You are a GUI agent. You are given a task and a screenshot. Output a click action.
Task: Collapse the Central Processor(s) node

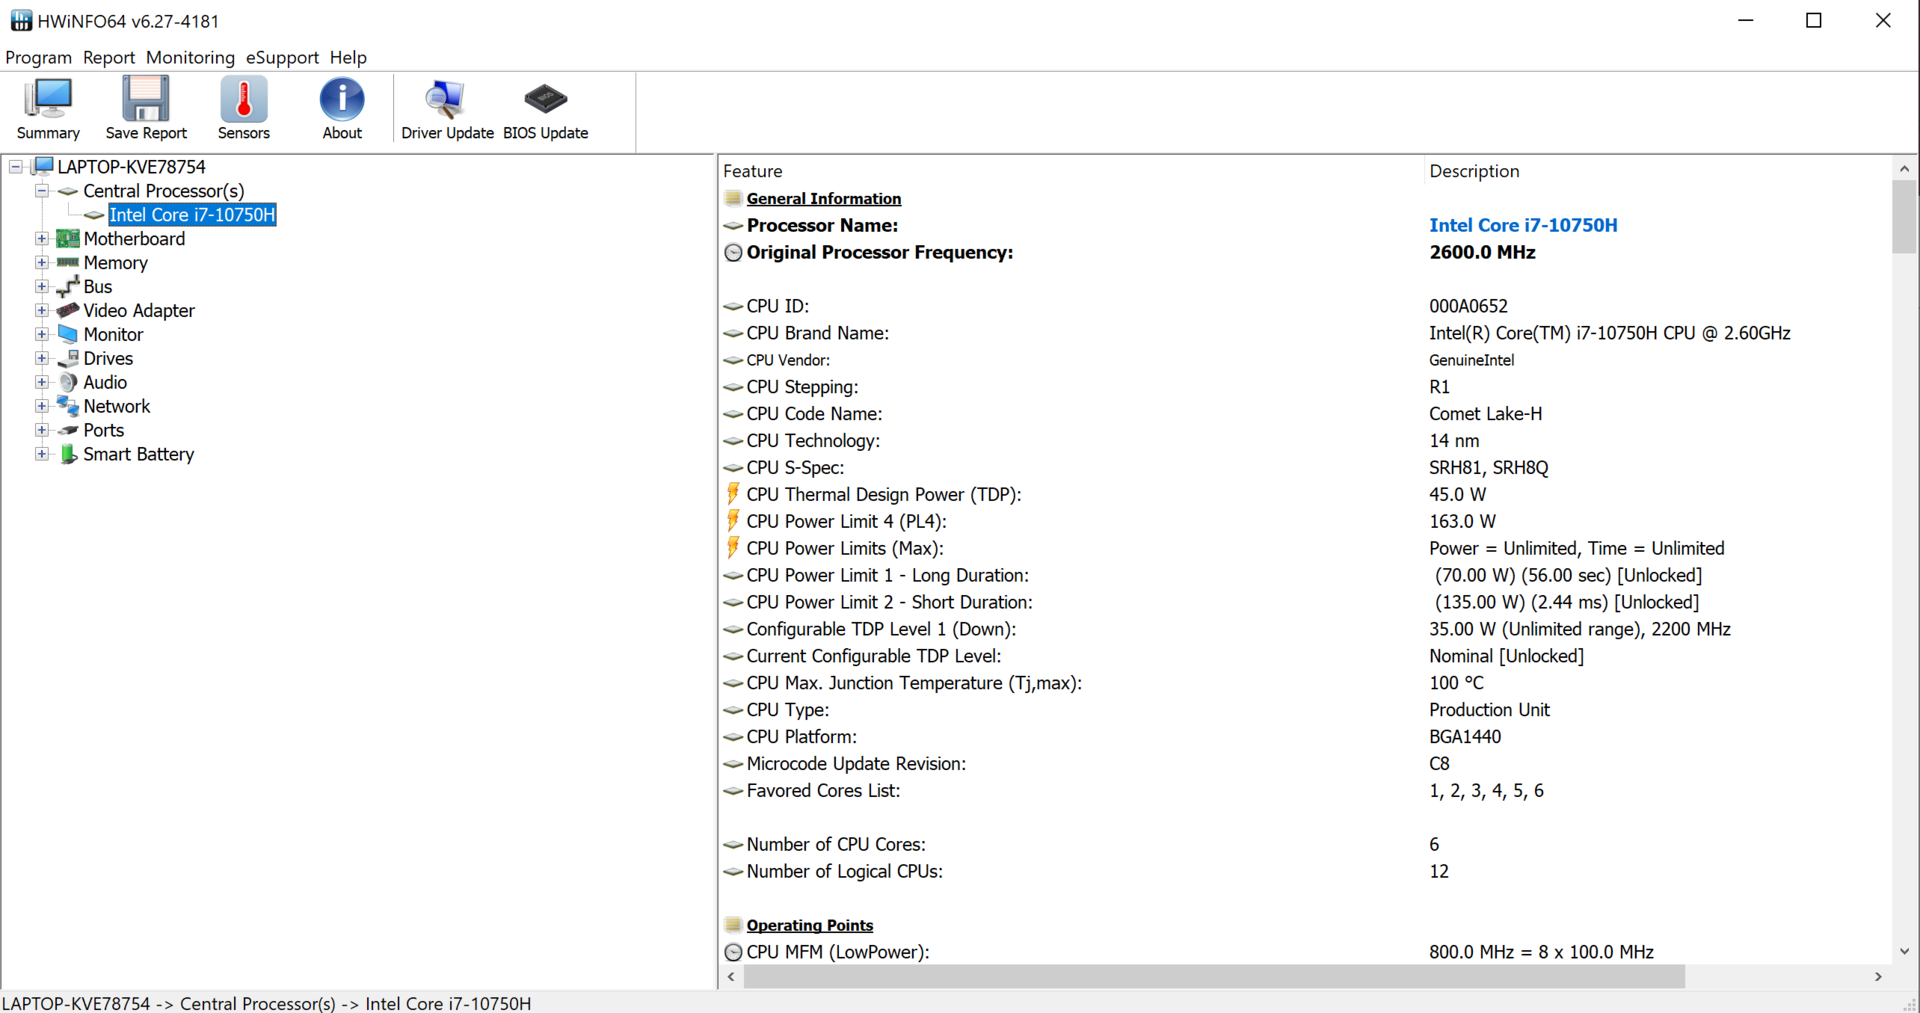coord(42,191)
